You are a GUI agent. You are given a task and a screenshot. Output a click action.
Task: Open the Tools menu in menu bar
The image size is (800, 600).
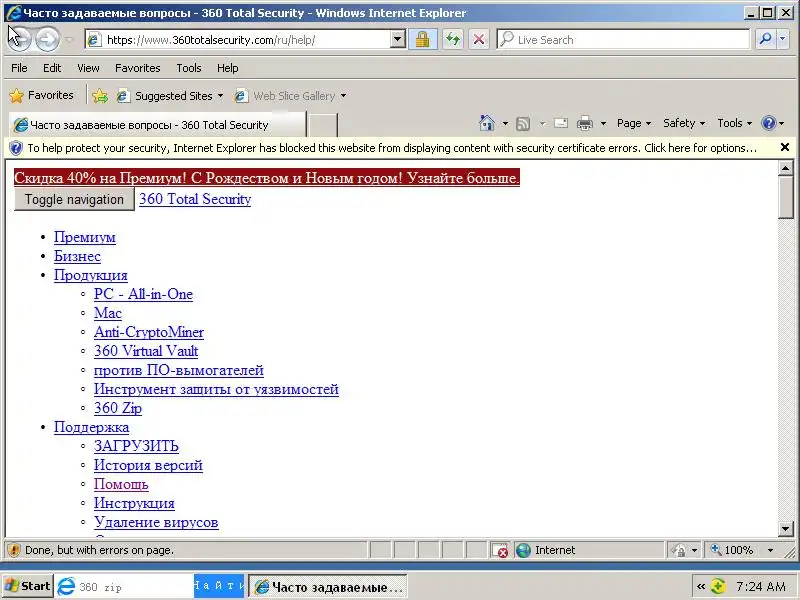tap(189, 68)
